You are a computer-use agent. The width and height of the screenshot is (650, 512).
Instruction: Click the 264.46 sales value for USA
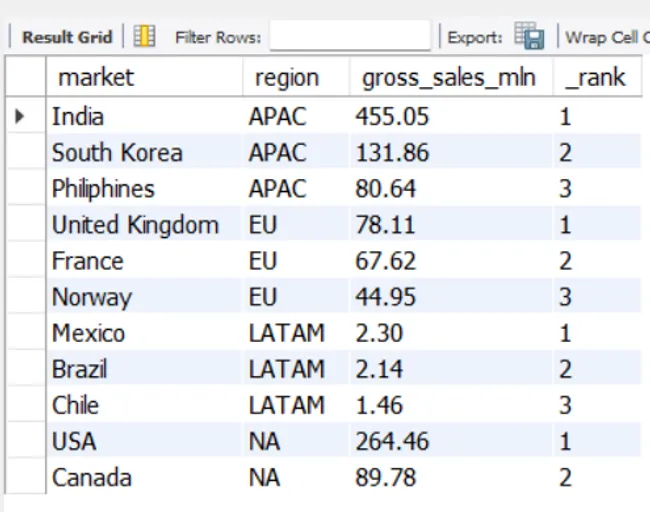pos(392,441)
